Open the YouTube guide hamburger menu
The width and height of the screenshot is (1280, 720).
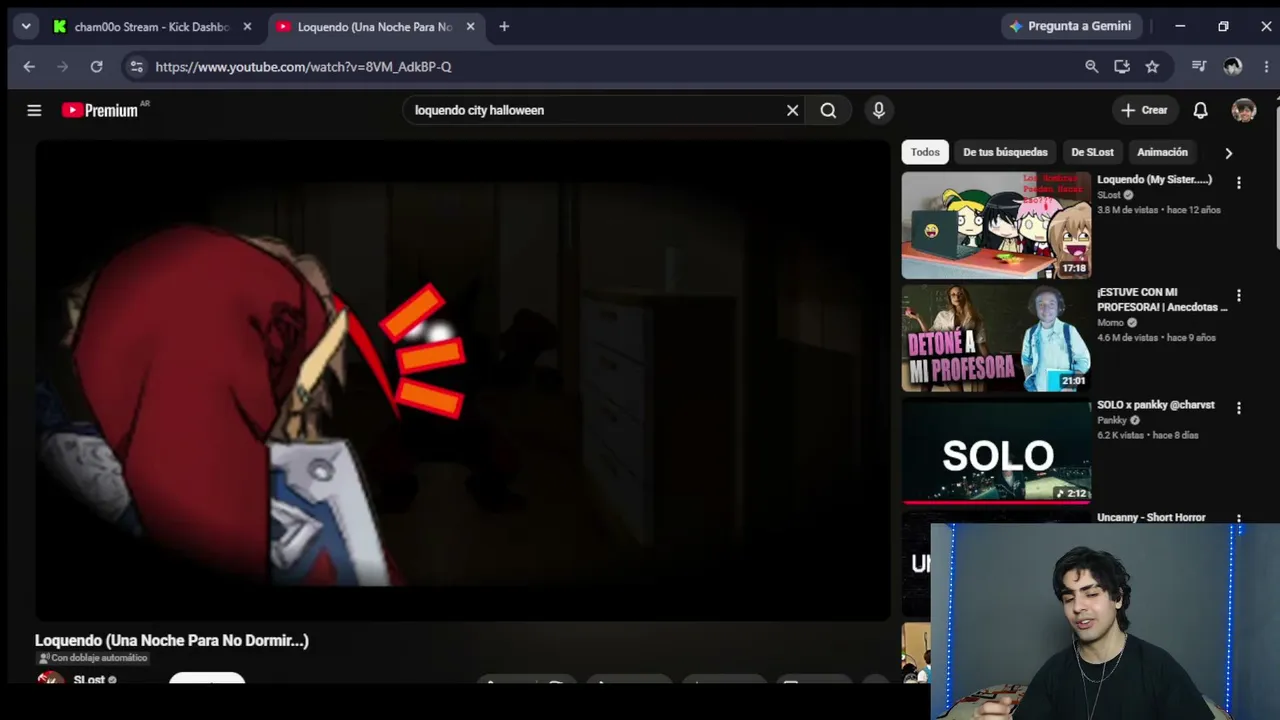click(34, 110)
